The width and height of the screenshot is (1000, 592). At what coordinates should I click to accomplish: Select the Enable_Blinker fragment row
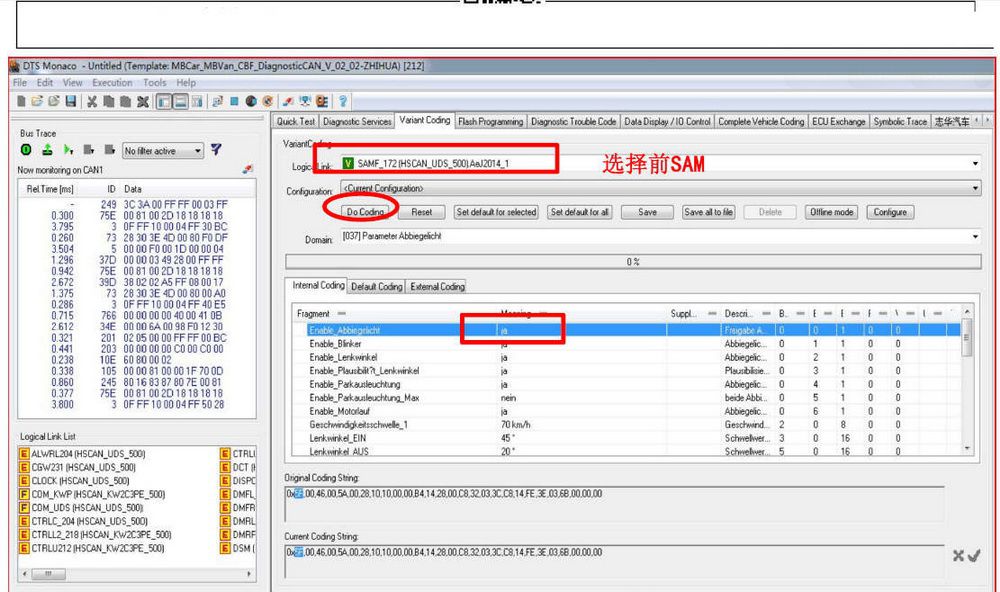tap(626, 344)
